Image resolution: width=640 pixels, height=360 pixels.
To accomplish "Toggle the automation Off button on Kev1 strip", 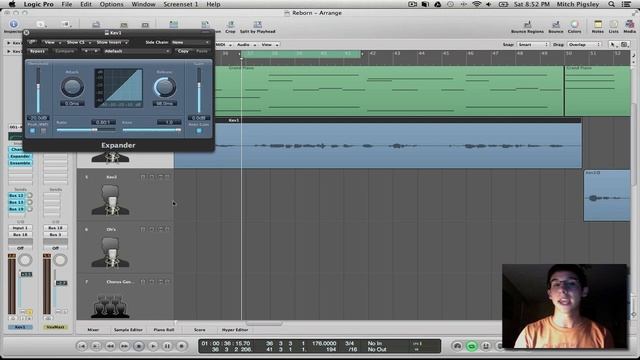I will 20,248.
